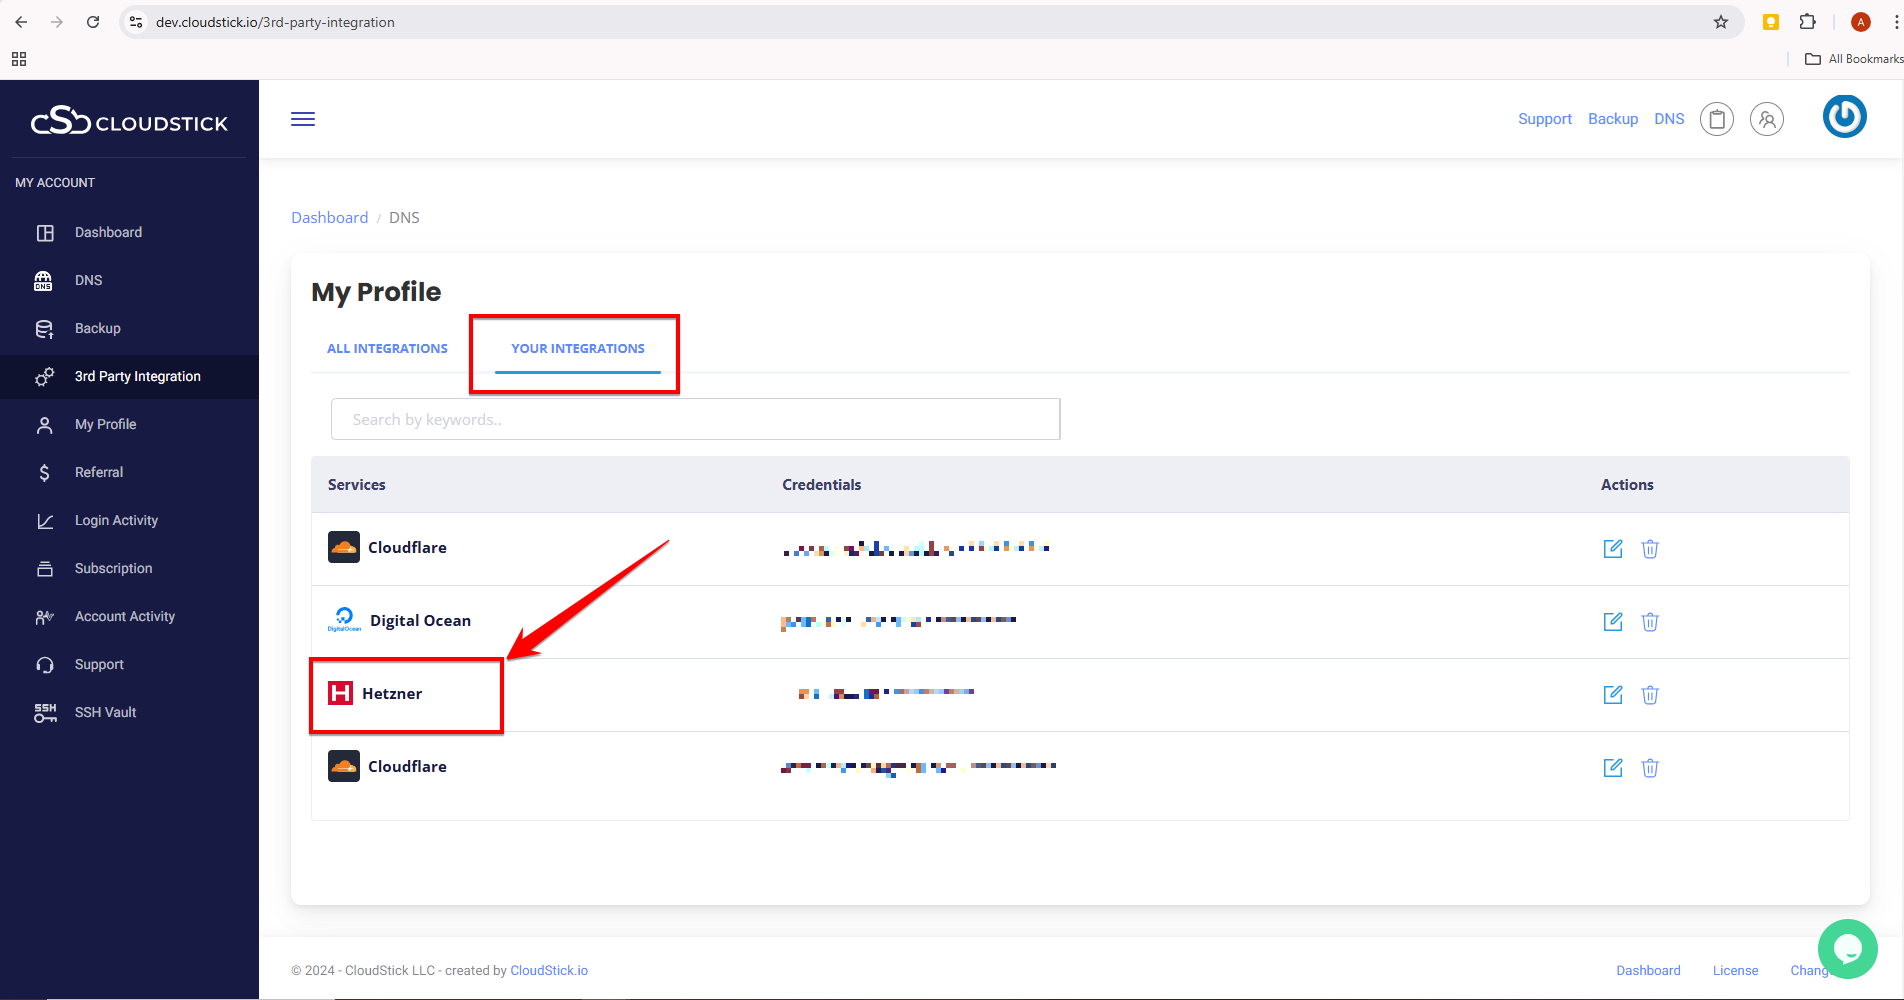Delete the Digital Ocean integration
Image resolution: width=1904 pixels, height=1000 pixels.
click(x=1650, y=622)
